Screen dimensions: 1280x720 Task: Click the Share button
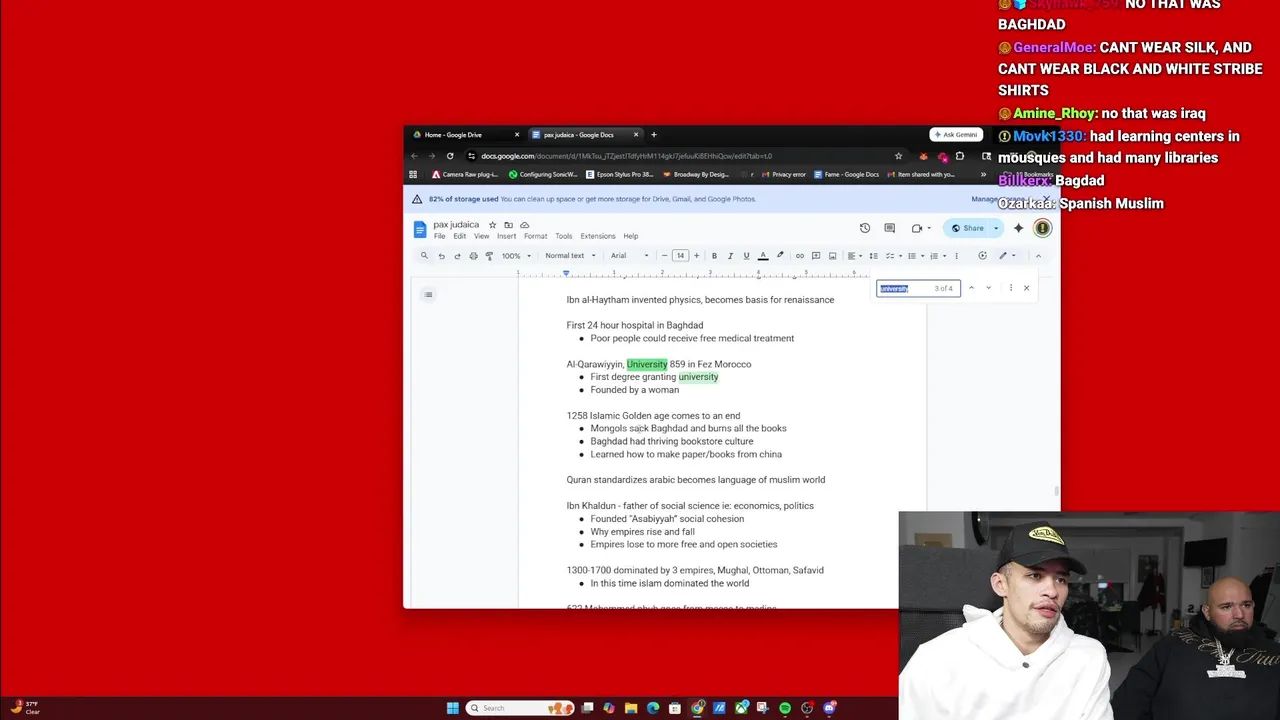click(x=967, y=228)
